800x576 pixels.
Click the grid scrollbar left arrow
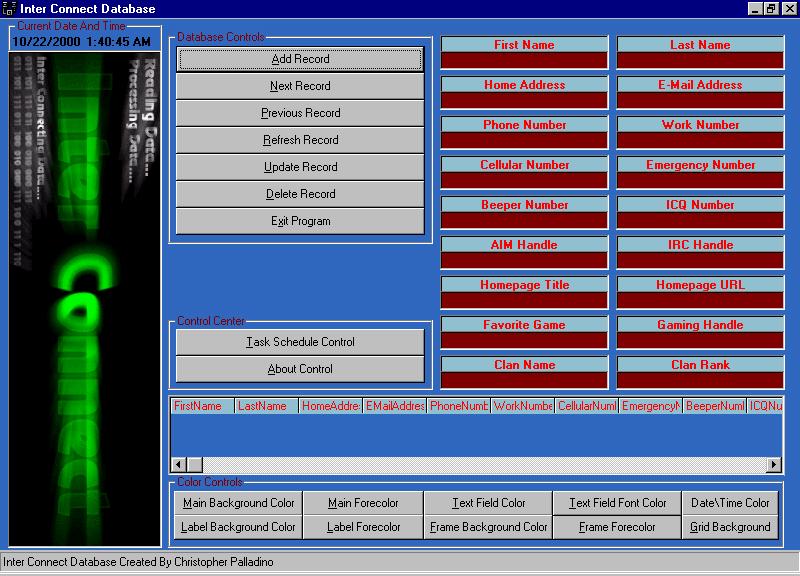[x=179, y=465]
